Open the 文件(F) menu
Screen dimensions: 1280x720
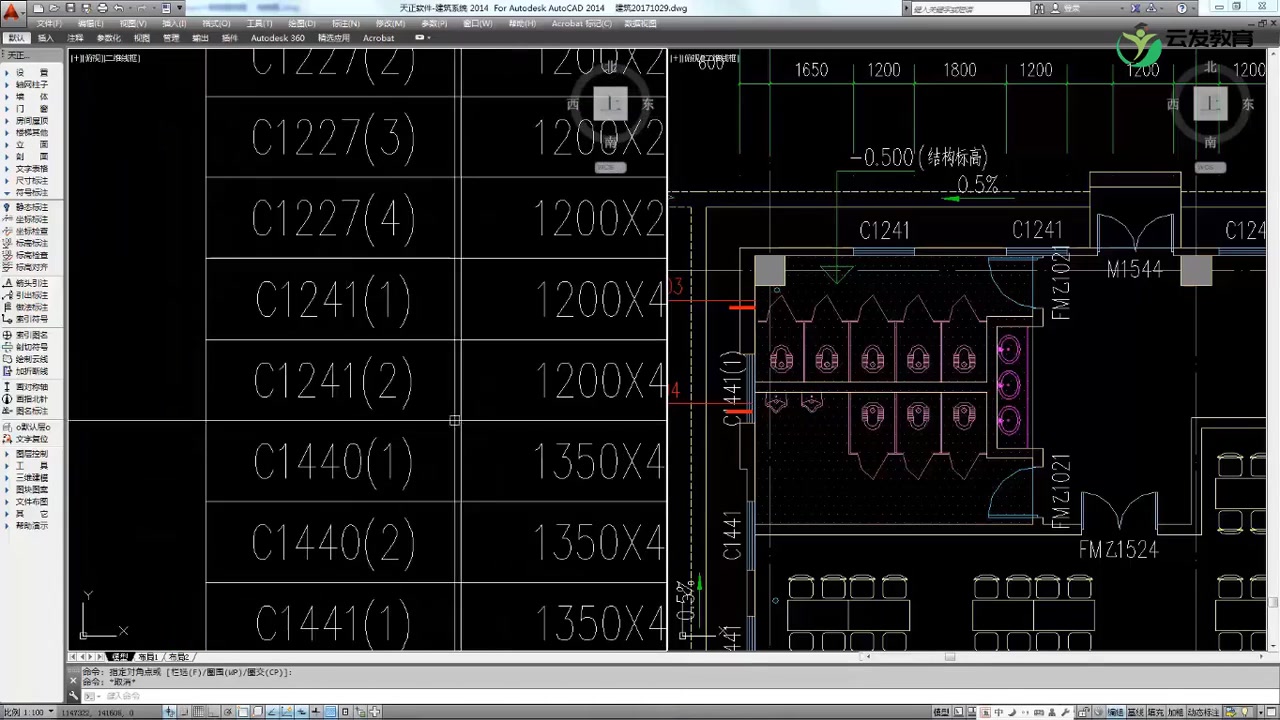pyautogui.click(x=48, y=23)
